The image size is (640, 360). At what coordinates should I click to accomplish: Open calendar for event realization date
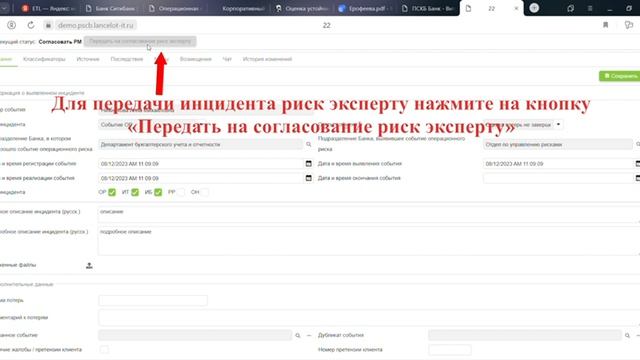click(x=309, y=178)
